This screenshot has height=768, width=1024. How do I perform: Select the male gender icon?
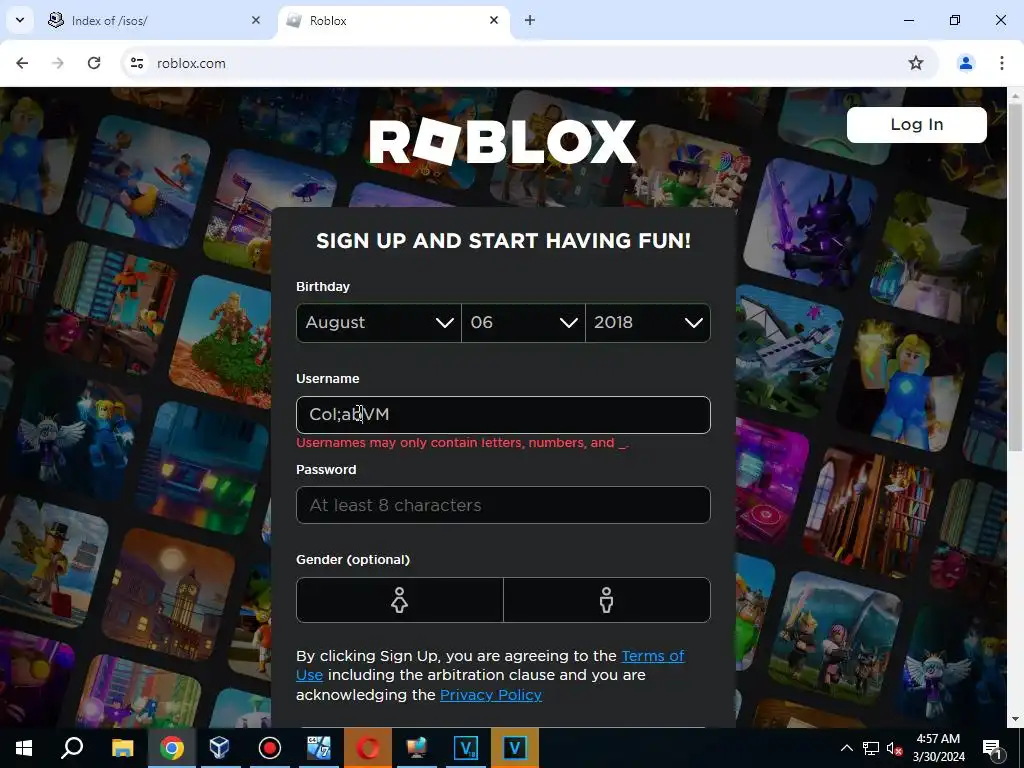coord(607,600)
